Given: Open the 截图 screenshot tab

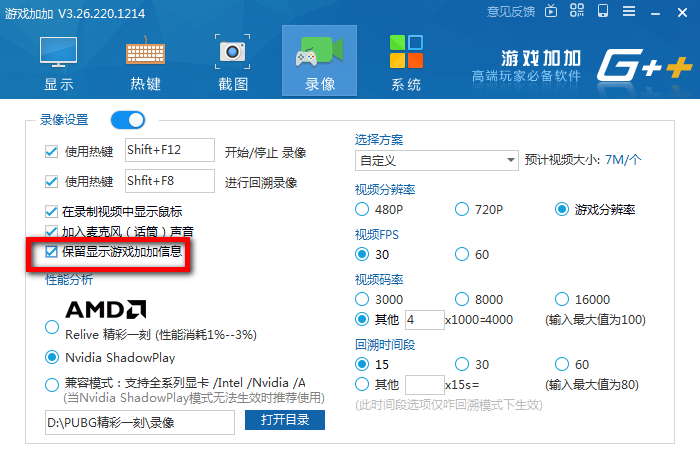Looking at the screenshot, I should (232, 62).
